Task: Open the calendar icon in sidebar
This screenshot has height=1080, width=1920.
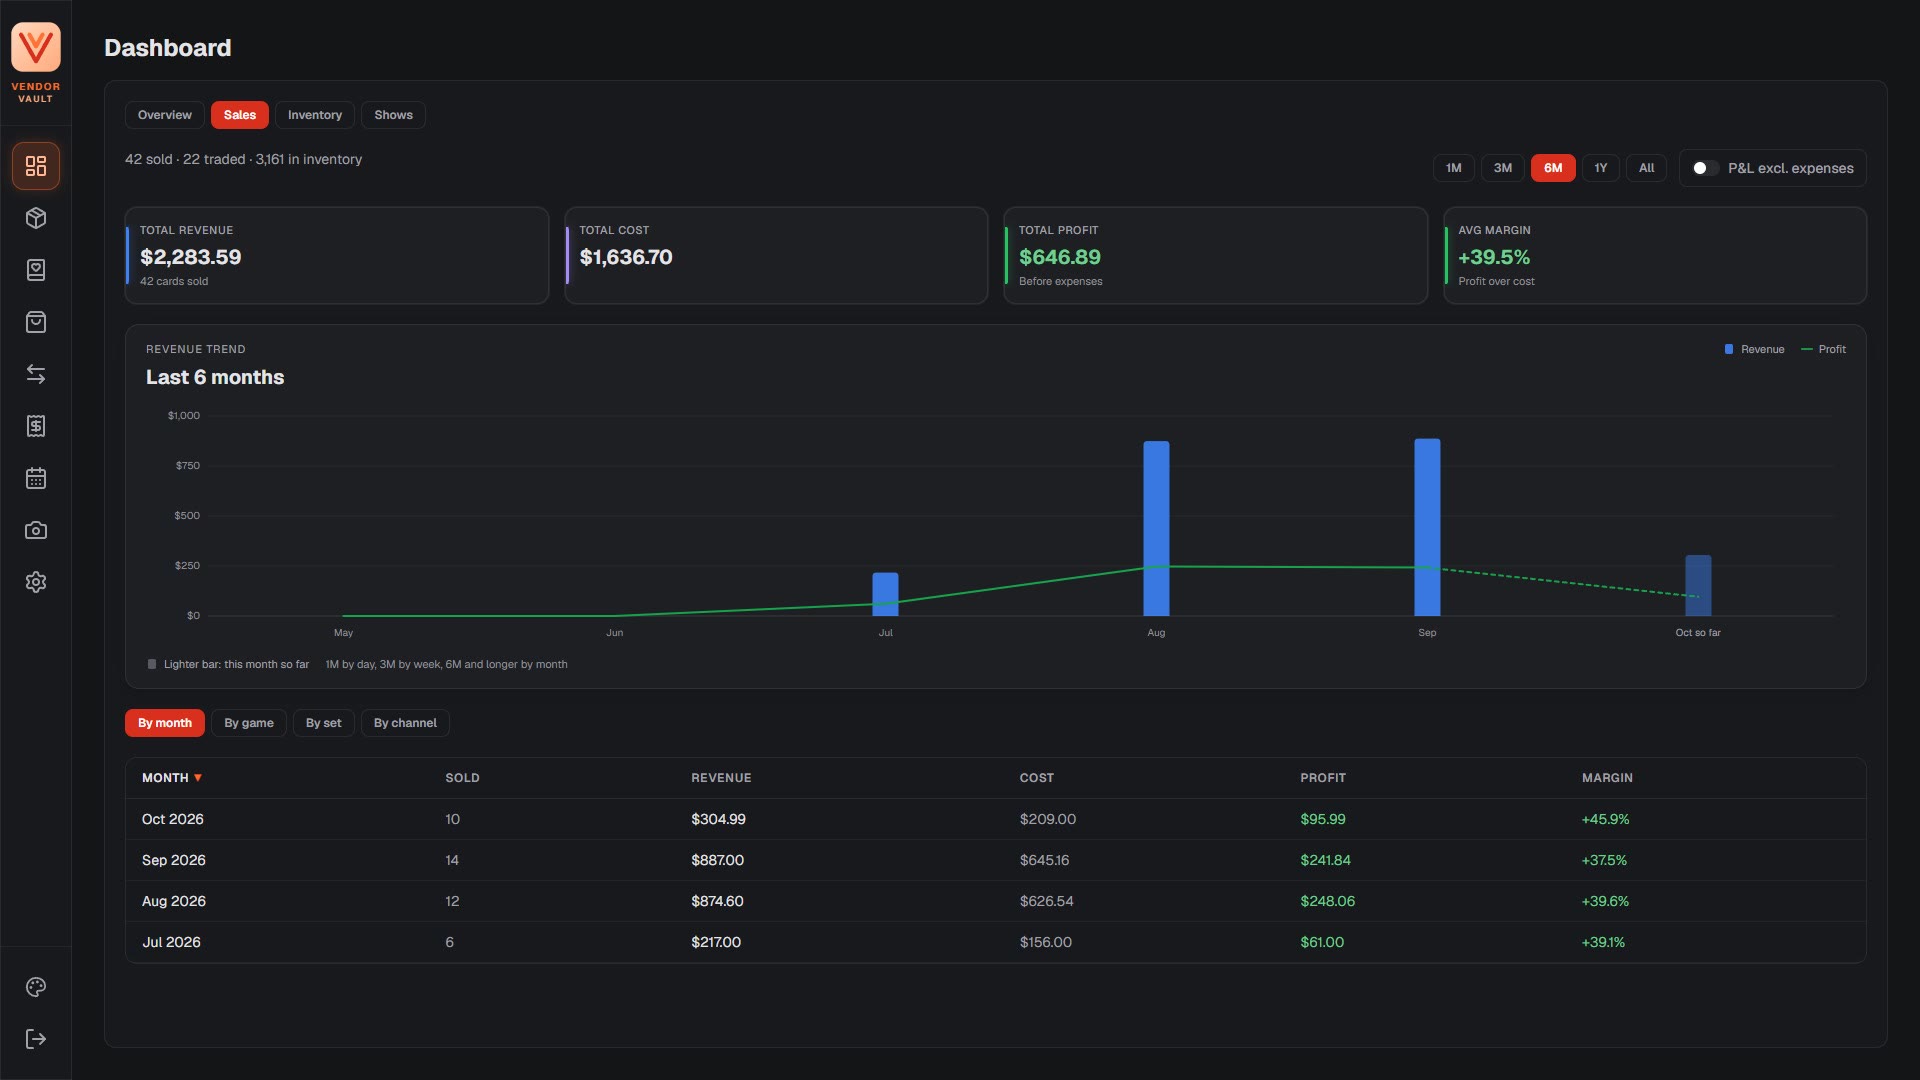Action: (x=36, y=478)
